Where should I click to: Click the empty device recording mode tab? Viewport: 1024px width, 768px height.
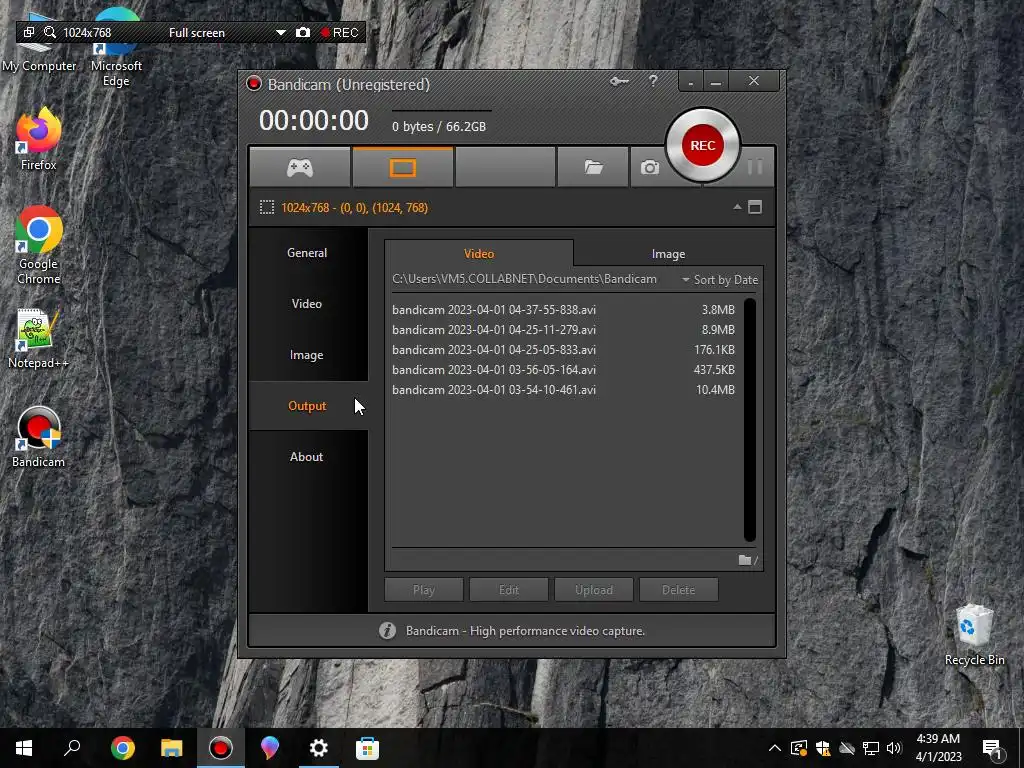coord(505,168)
